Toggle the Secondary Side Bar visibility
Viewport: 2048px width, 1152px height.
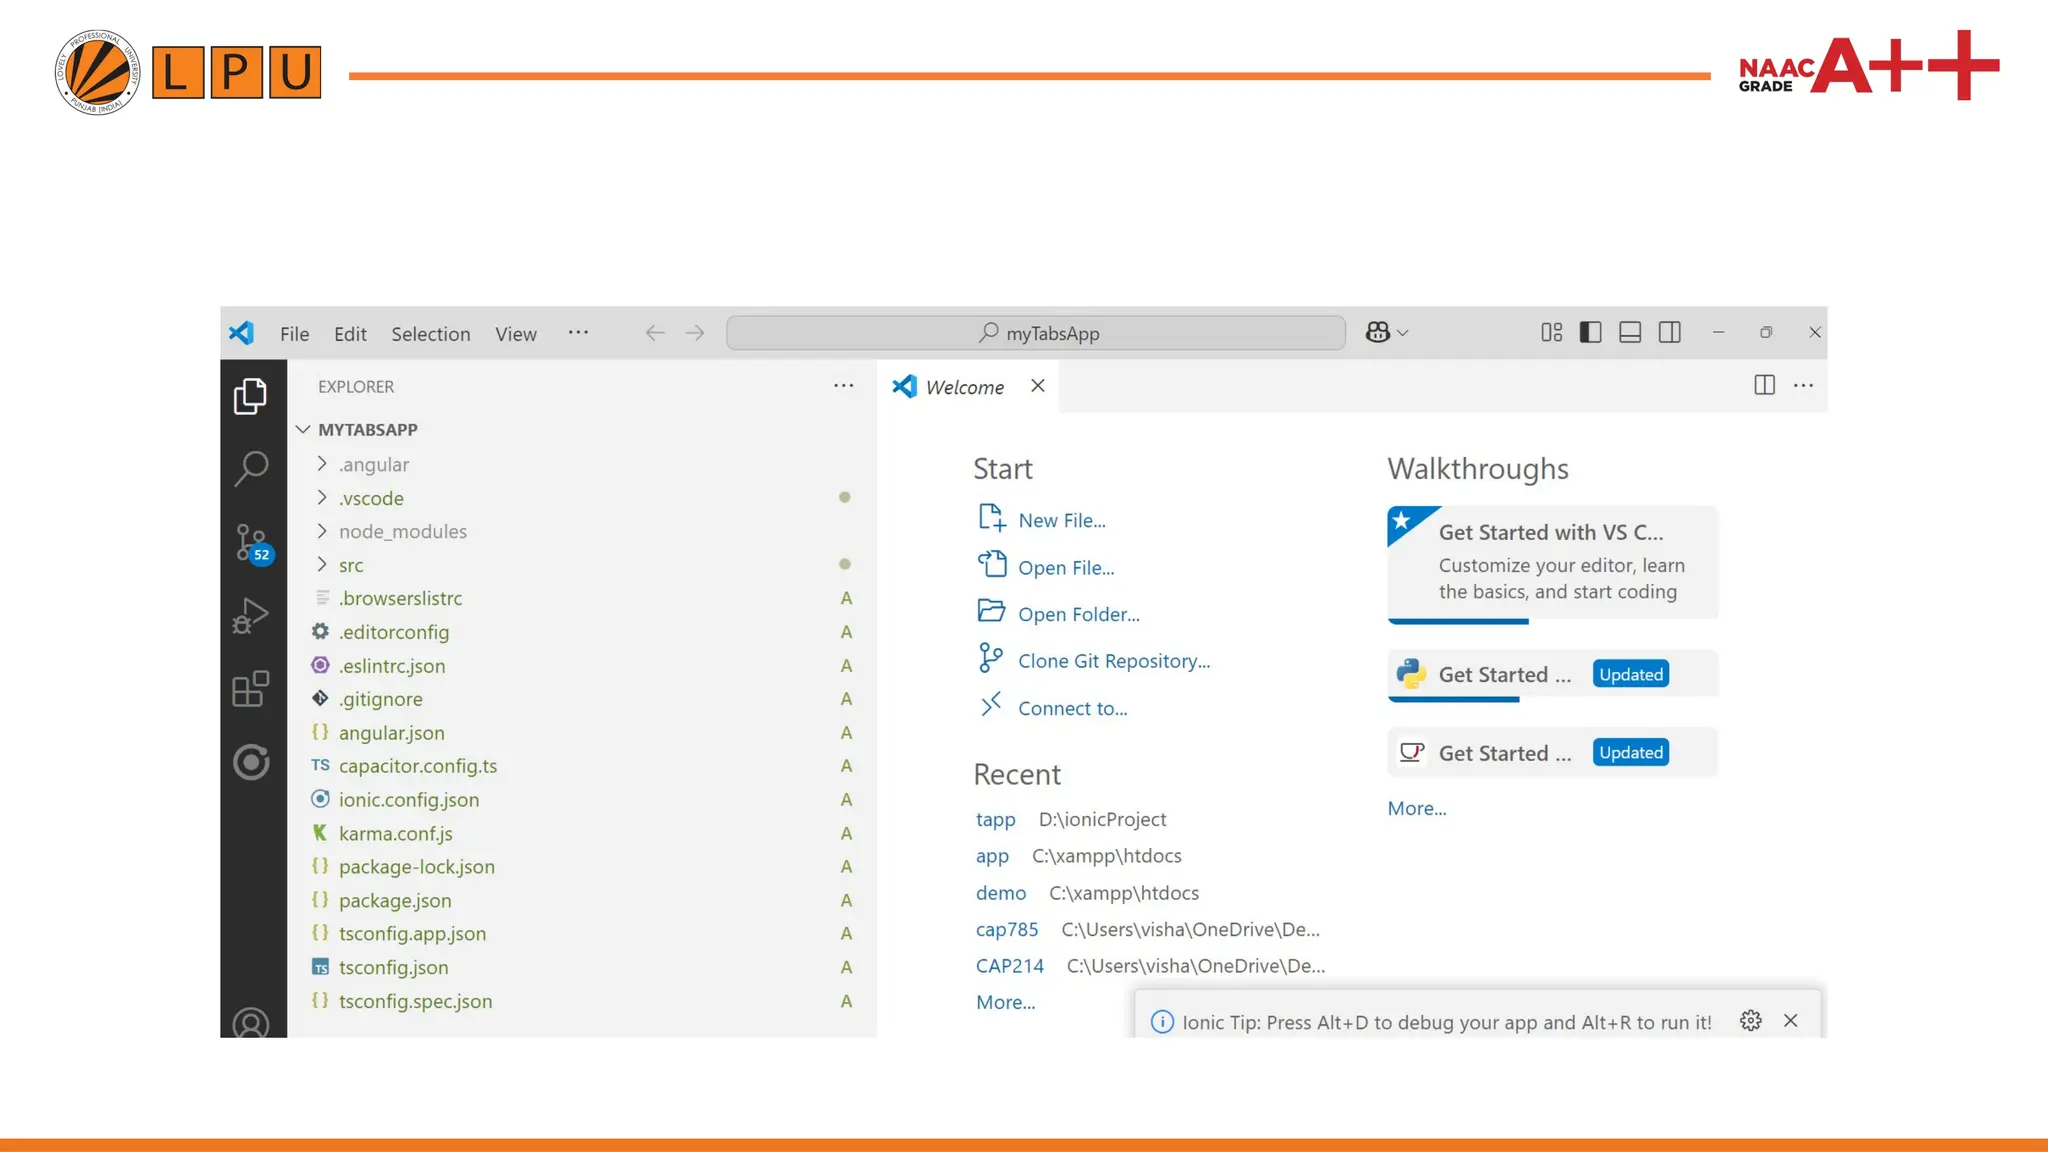pos(1669,333)
